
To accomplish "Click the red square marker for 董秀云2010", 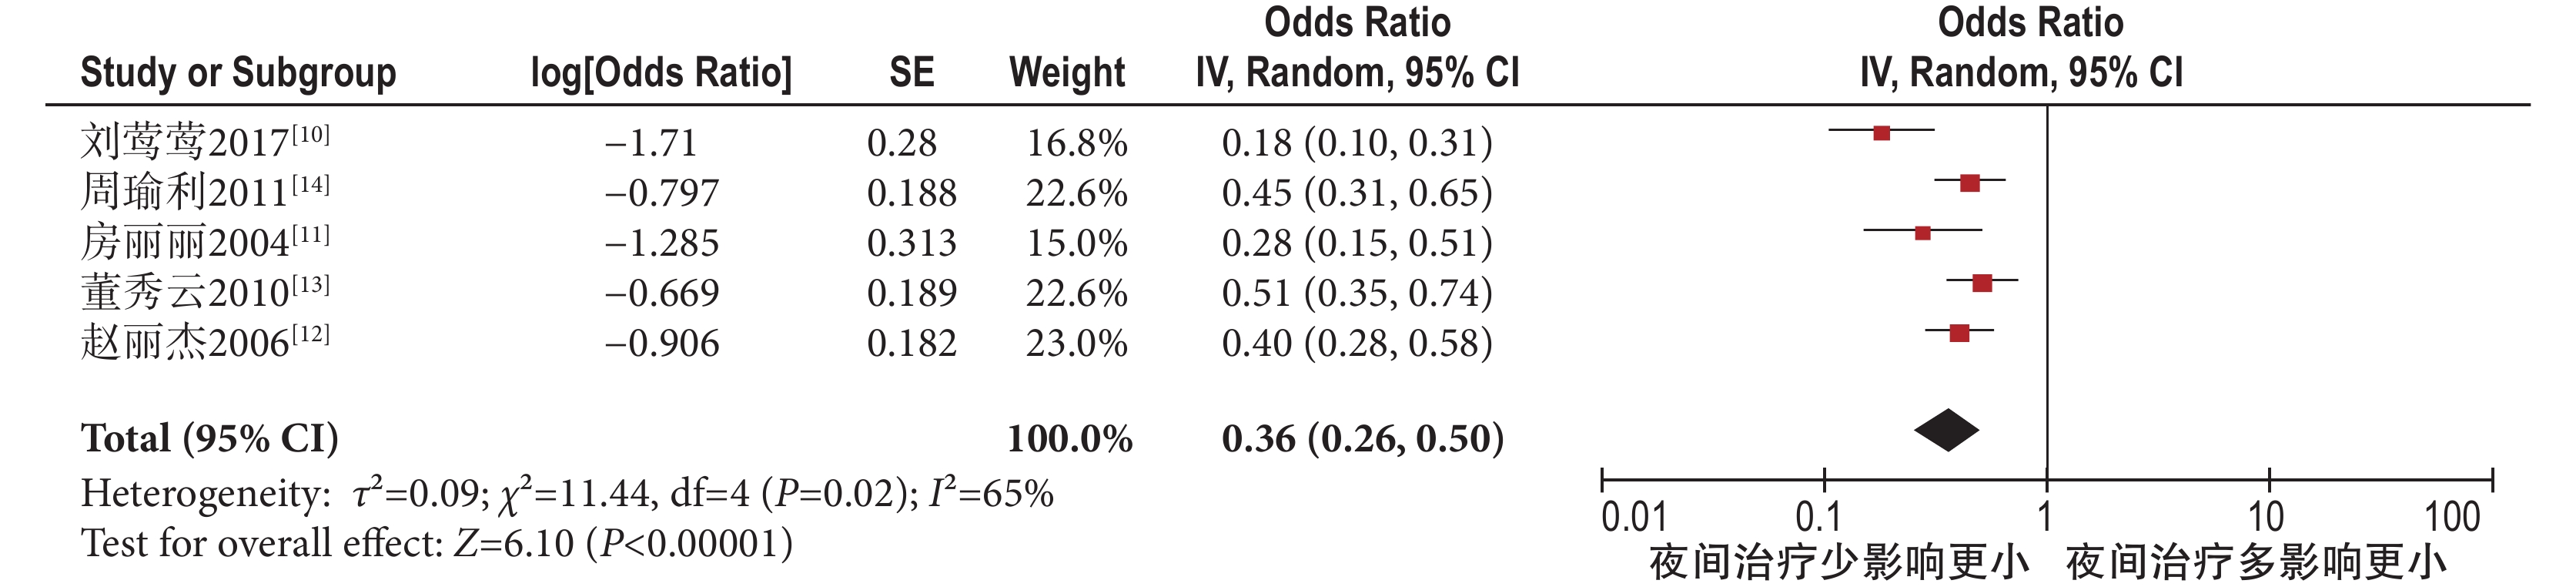I will (x=1981, y=283).
